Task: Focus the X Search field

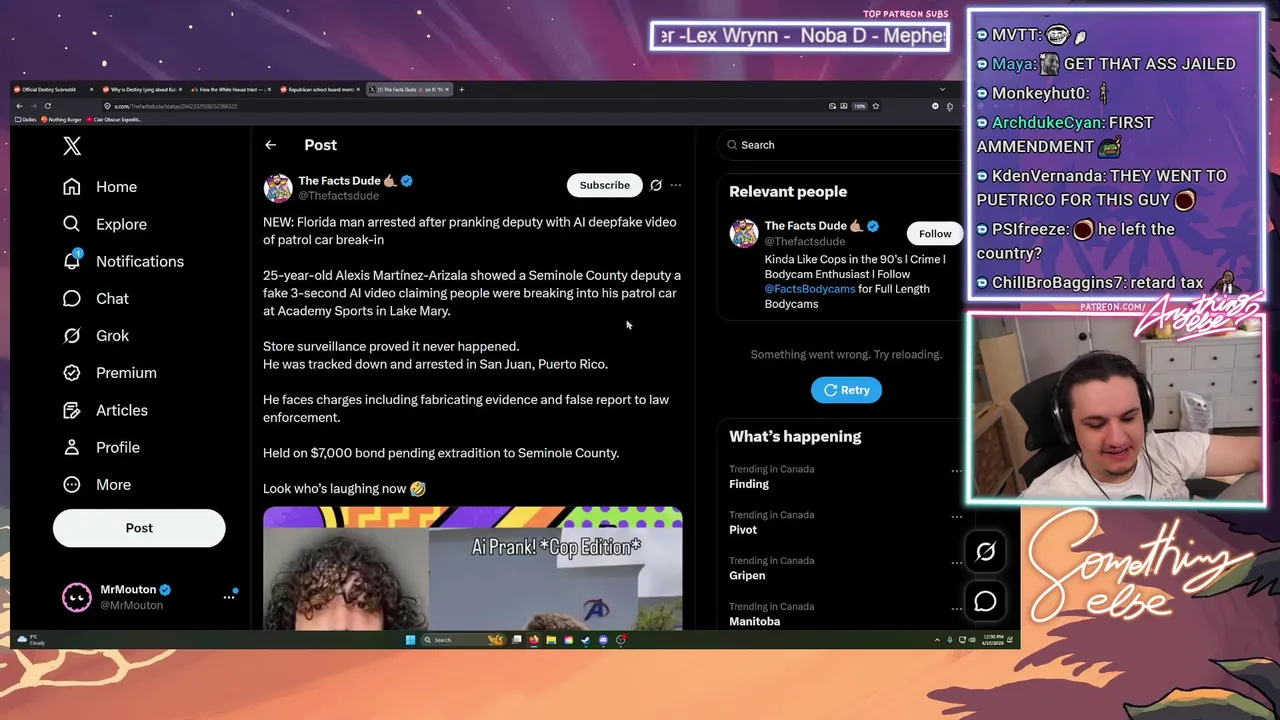Action: click(x=840, y=145)
